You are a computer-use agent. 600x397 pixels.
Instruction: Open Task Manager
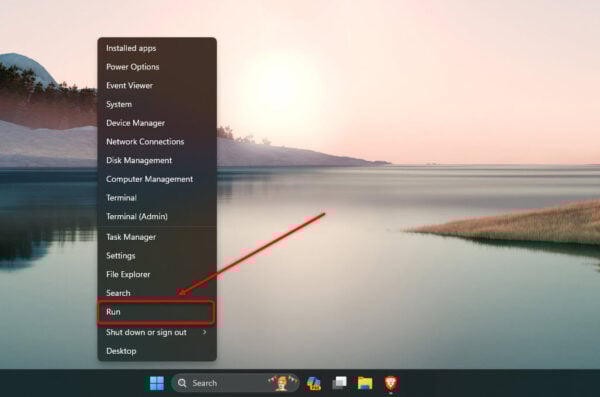(157, 237)
